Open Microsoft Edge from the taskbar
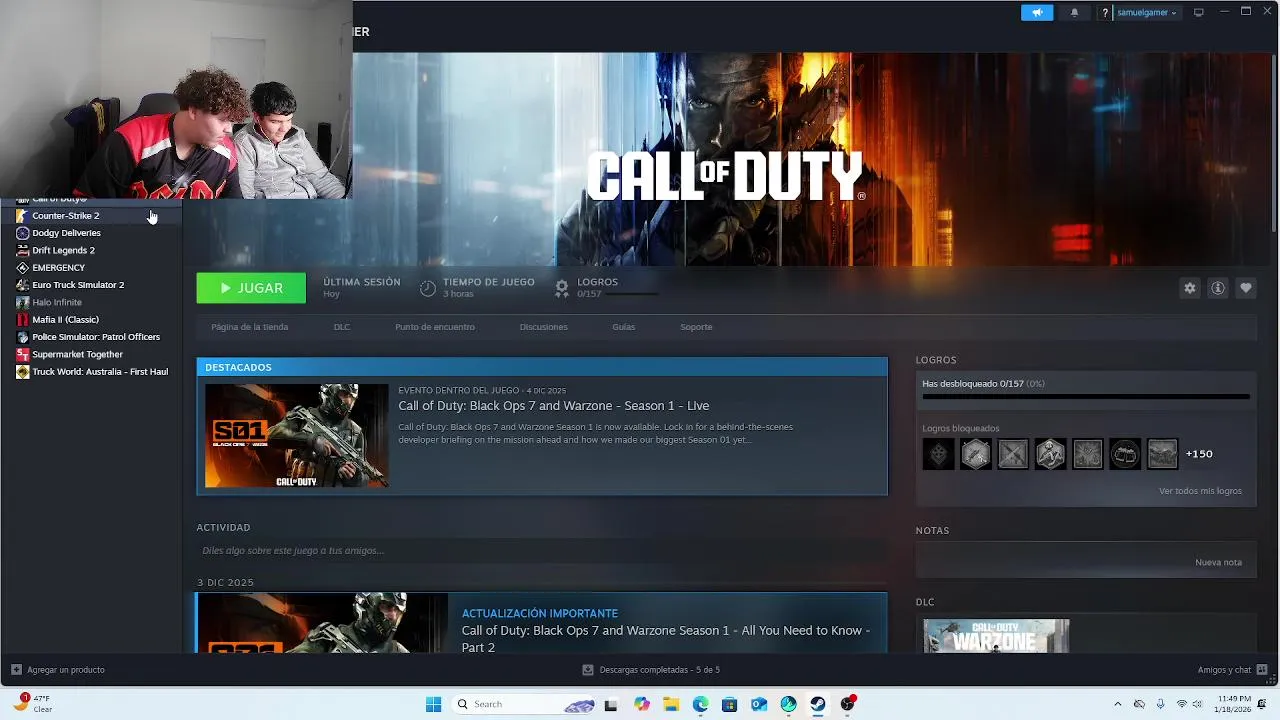 tap(700, 704)
